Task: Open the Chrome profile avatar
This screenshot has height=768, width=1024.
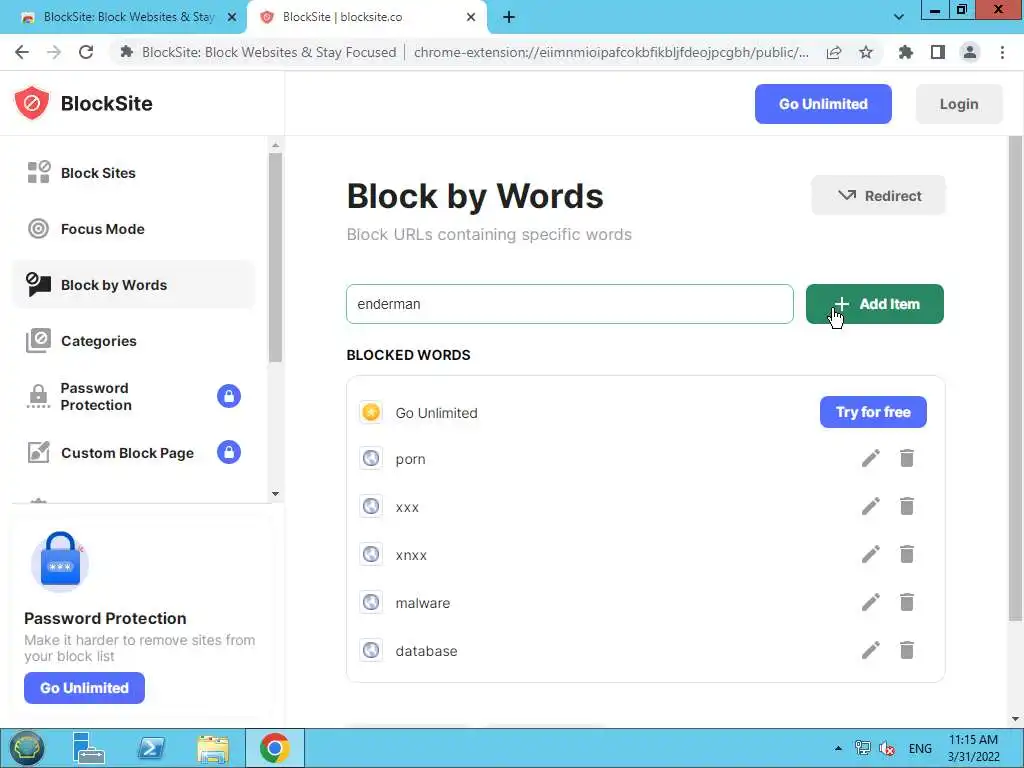Action: pyautogui.click(x=970, y=52)
